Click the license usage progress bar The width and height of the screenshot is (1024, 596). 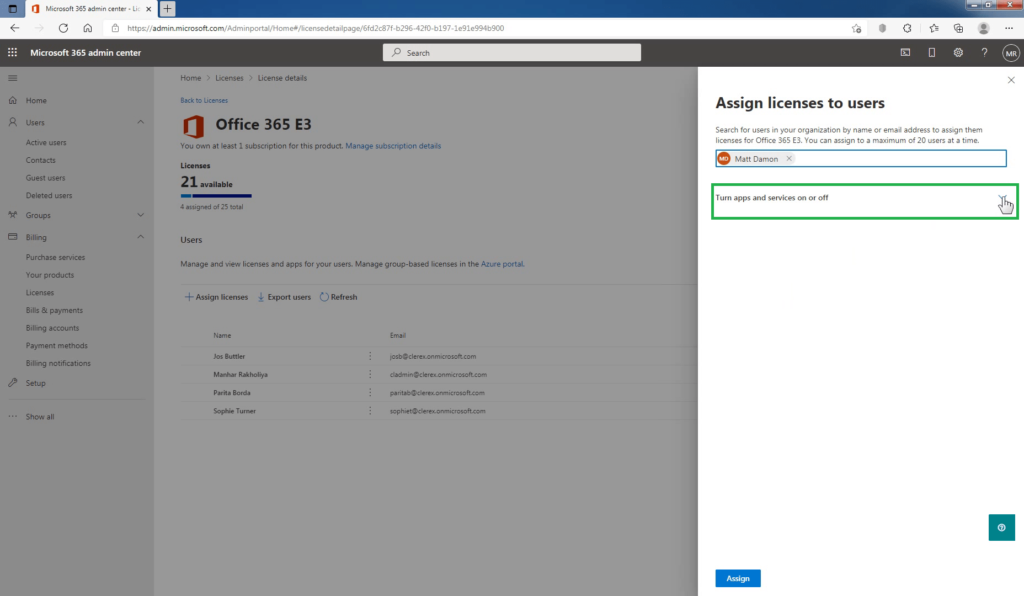tap(216, 196)
